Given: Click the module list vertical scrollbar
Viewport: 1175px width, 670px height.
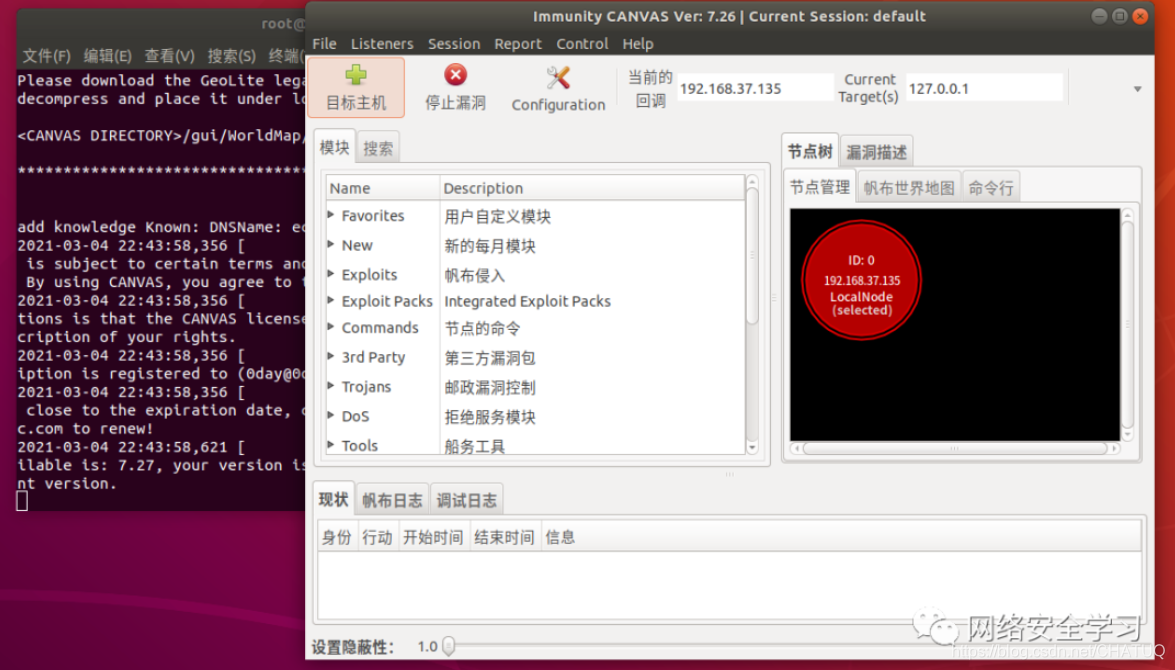Looking at the screenshot, I should 752,256.
